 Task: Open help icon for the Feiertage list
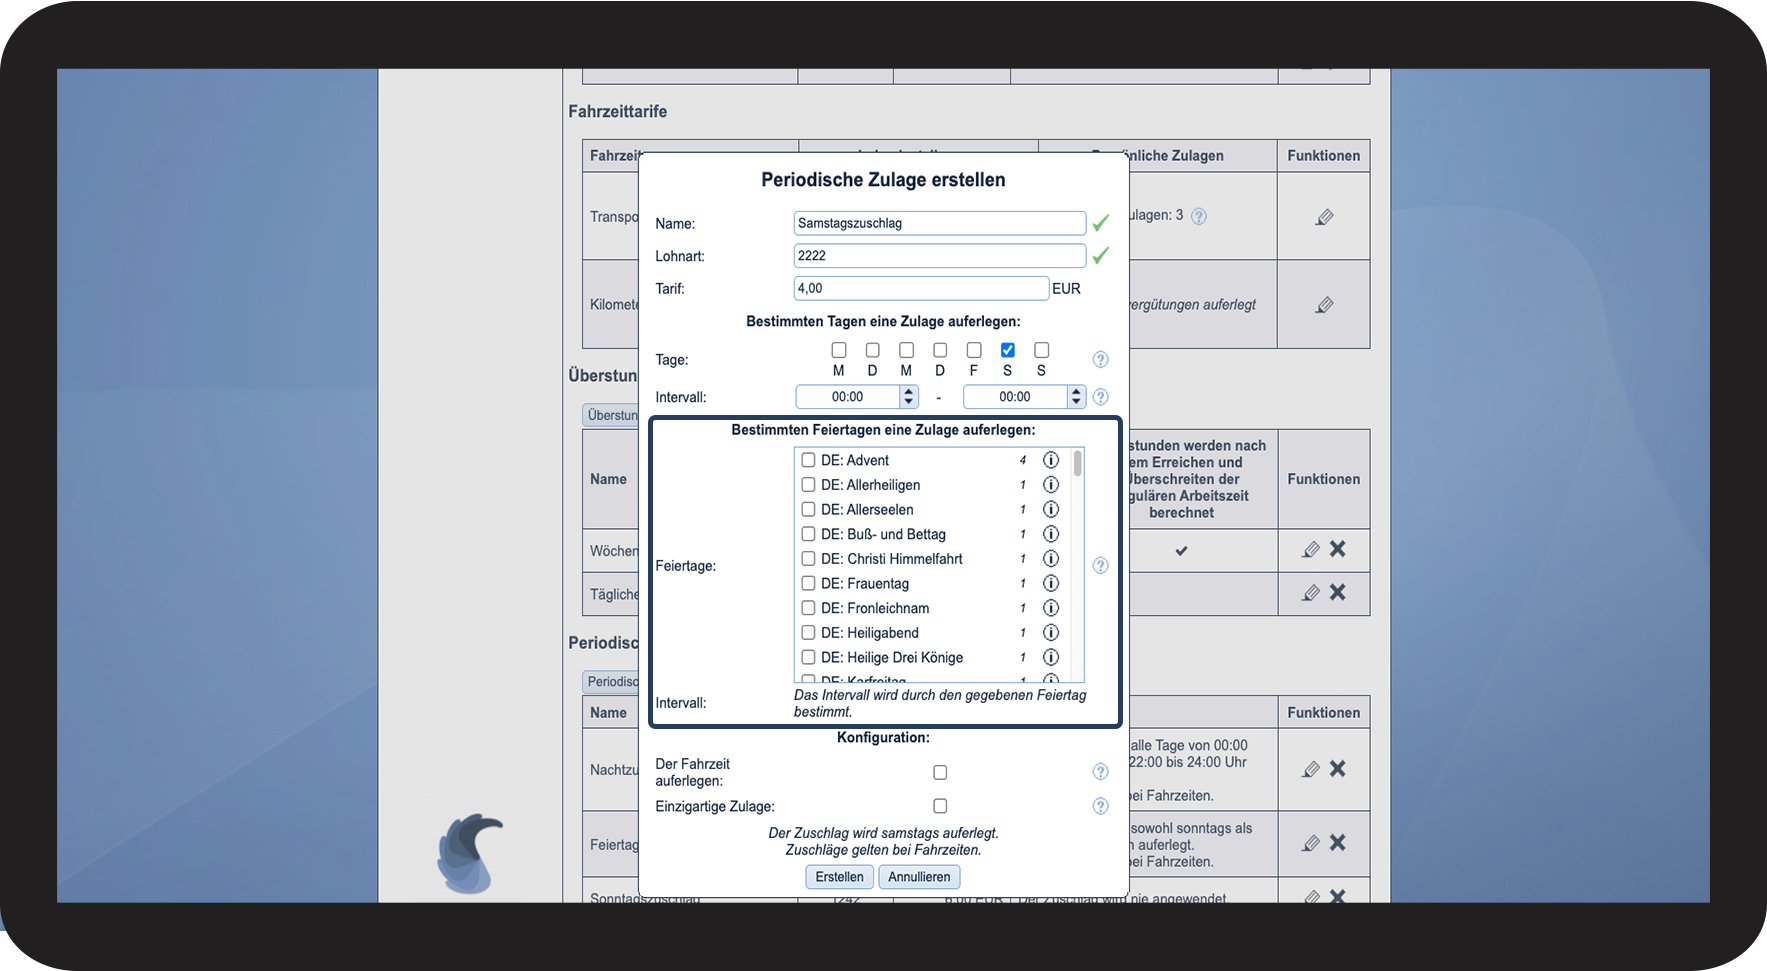[1100, 566]
